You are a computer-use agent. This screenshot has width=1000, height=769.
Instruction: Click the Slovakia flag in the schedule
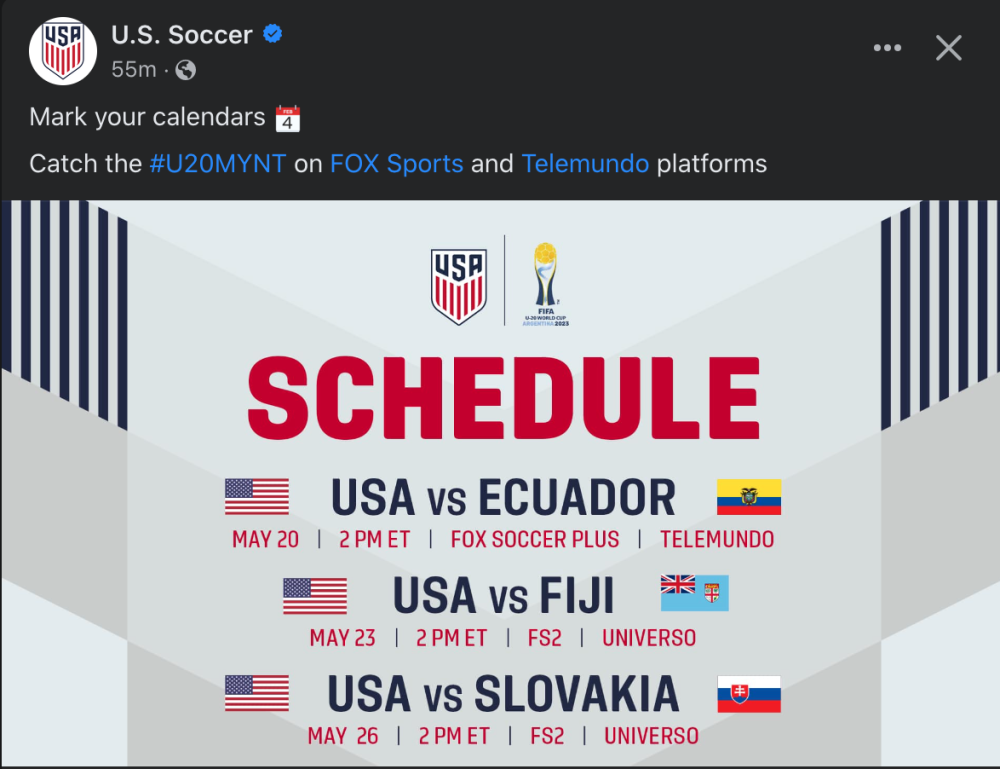click(x=749, y=694)
